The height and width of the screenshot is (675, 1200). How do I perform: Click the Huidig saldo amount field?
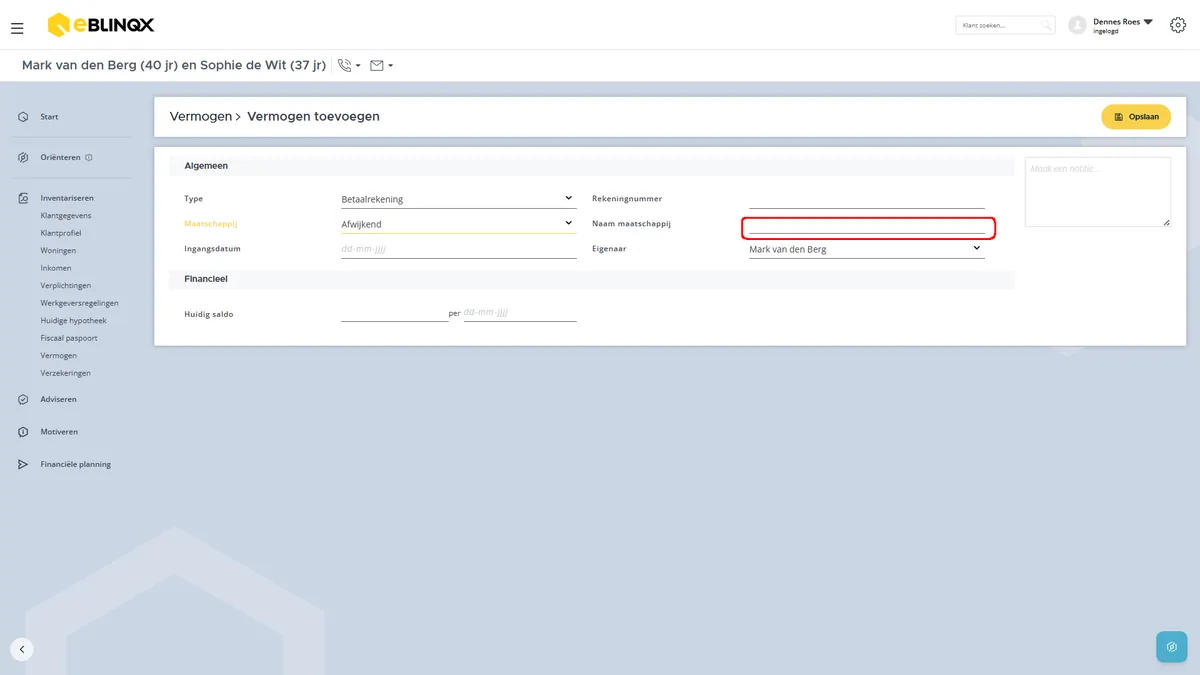click(395, 313)
